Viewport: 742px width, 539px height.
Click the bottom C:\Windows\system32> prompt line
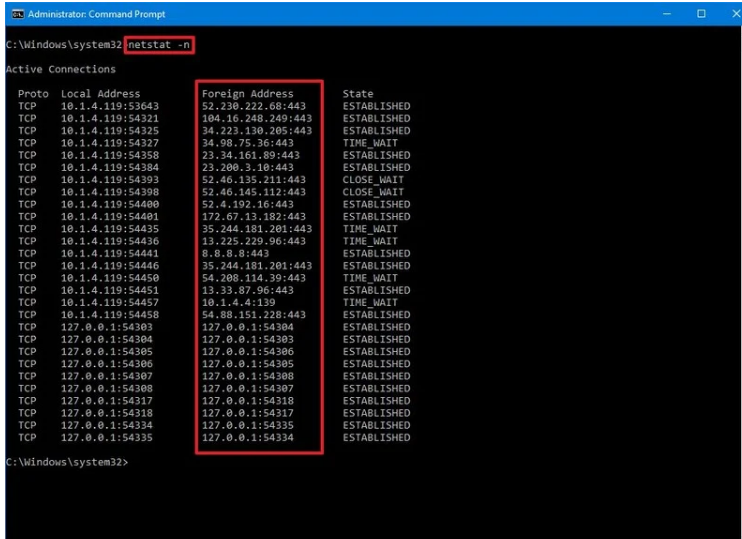[x=67, y=462]
